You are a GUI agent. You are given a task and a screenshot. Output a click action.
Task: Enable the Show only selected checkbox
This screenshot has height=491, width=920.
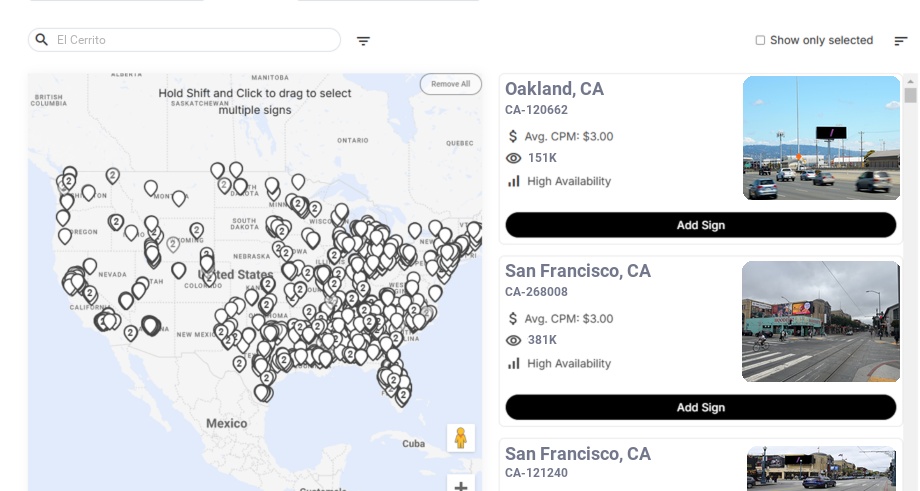[x=760, y=41]
